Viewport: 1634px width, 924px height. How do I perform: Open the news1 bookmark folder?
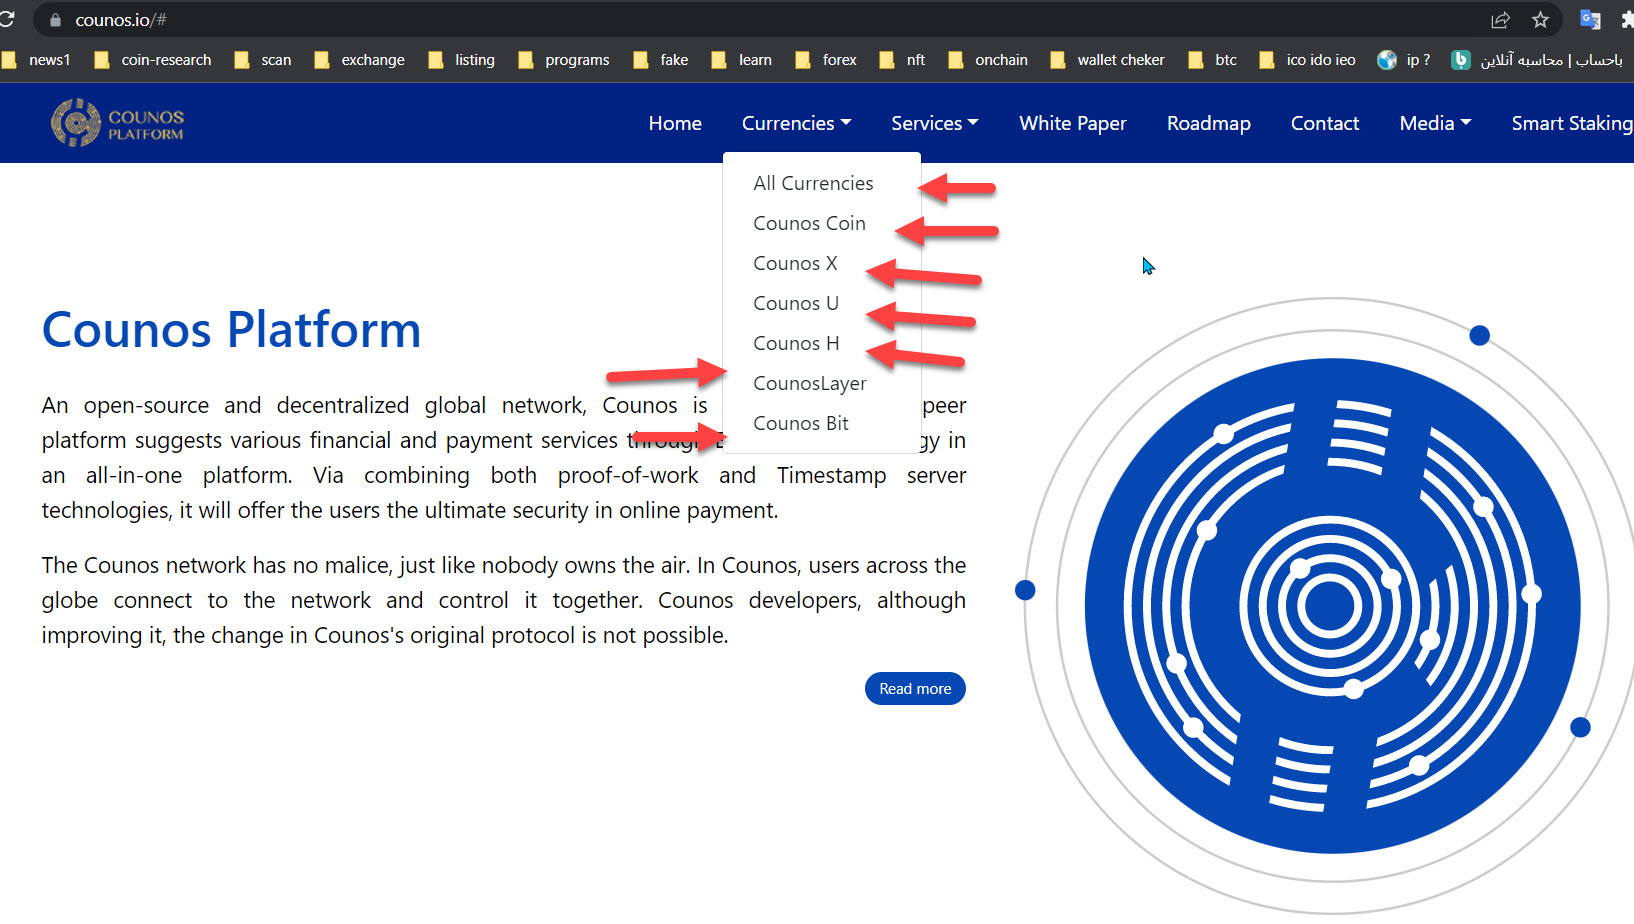pos(36,60)
